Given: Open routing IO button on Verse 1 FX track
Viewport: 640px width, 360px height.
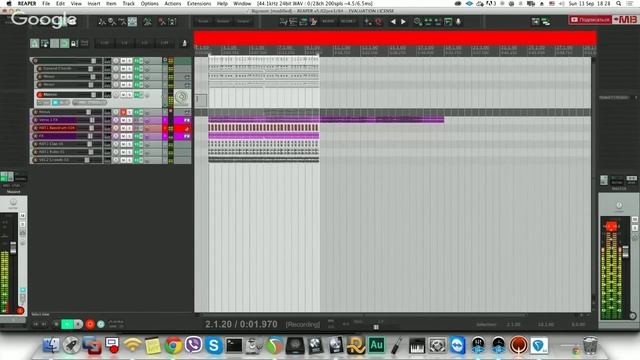Looking at the screenshot, I should [x=107, y=120].
